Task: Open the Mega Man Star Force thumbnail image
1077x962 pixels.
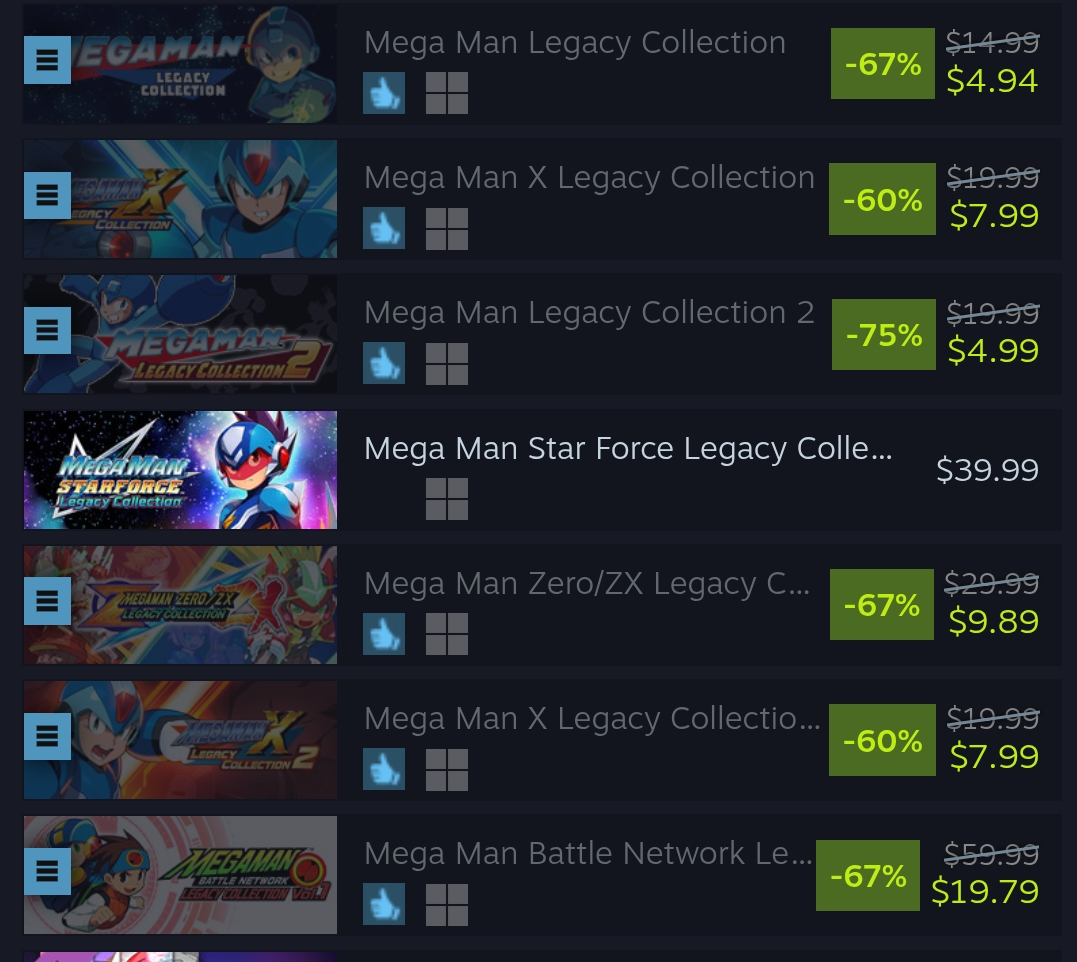Action: pos(180,469)
